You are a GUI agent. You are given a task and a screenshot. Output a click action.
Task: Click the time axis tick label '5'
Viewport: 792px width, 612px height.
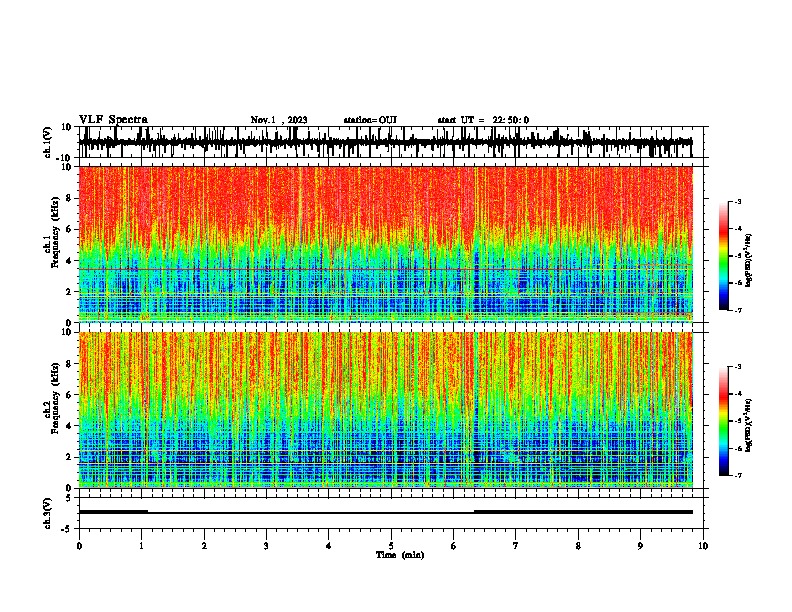(x=391, y=546)
